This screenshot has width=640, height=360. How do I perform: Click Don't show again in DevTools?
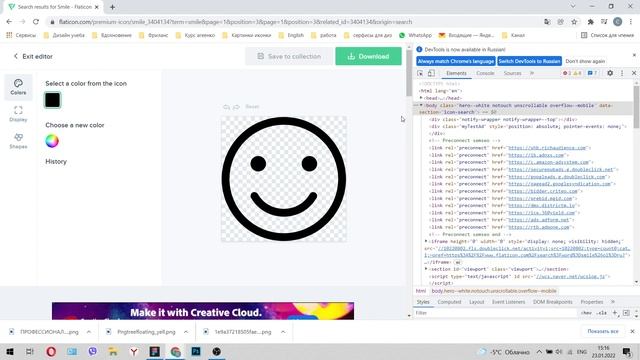585,61
